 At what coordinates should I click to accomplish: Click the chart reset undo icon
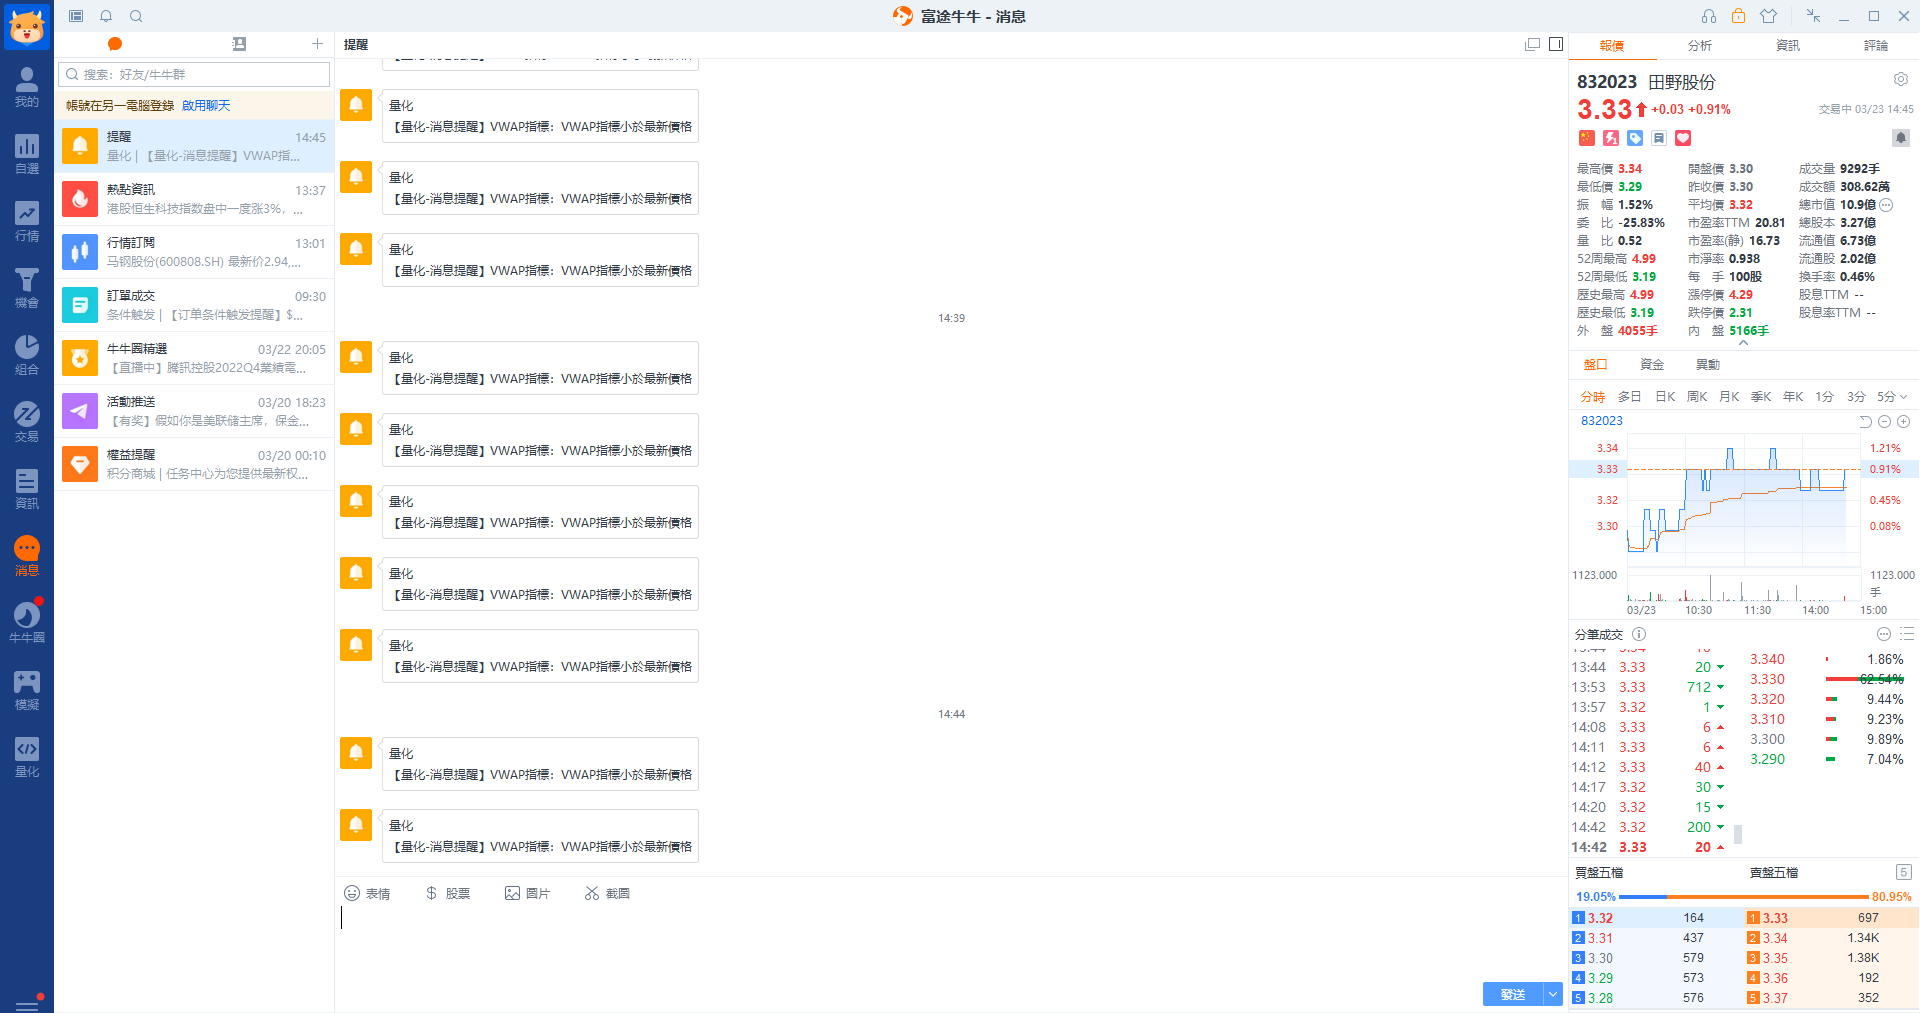pyautogui.click(x=1864, y=422)
